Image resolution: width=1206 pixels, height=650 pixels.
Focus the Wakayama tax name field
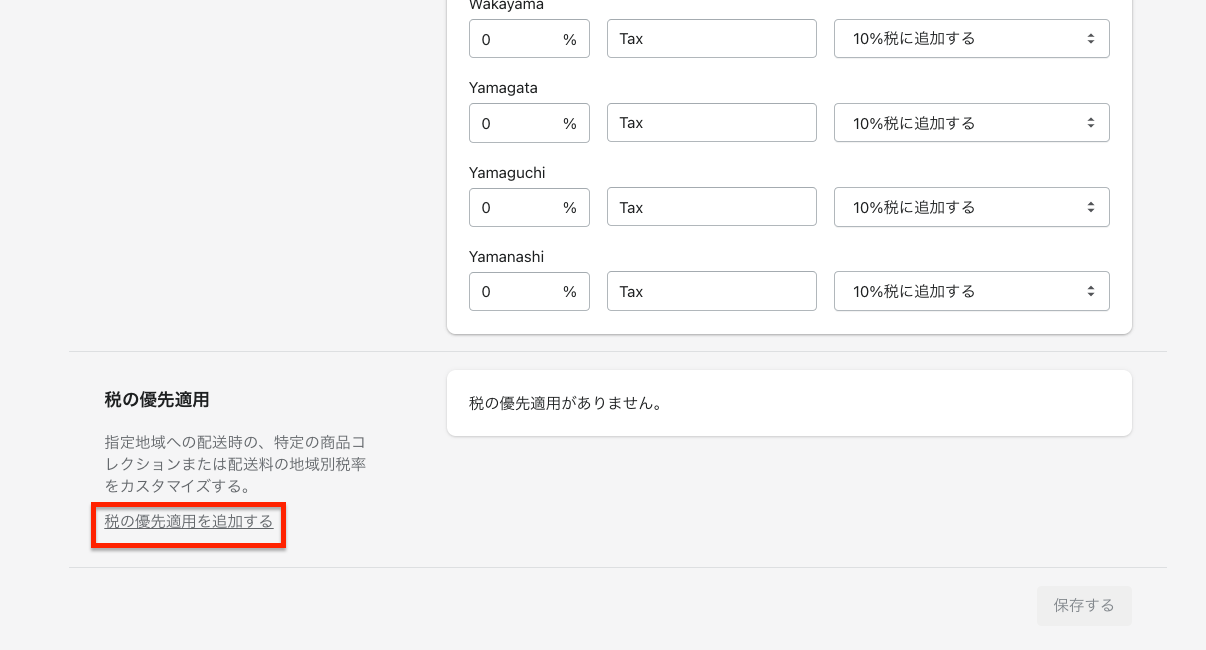click(712, 39)
